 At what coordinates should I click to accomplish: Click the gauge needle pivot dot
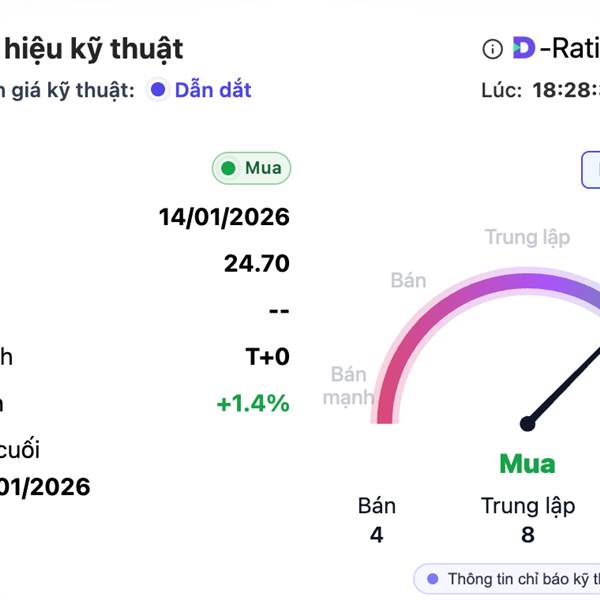[528, 423]
